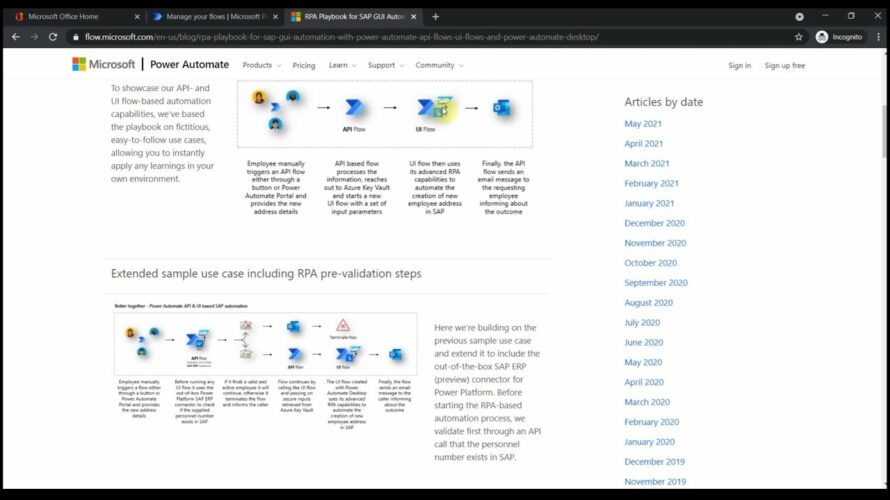Open the Incognito profile indicator

pyautogui.click(x=839, y=37)
